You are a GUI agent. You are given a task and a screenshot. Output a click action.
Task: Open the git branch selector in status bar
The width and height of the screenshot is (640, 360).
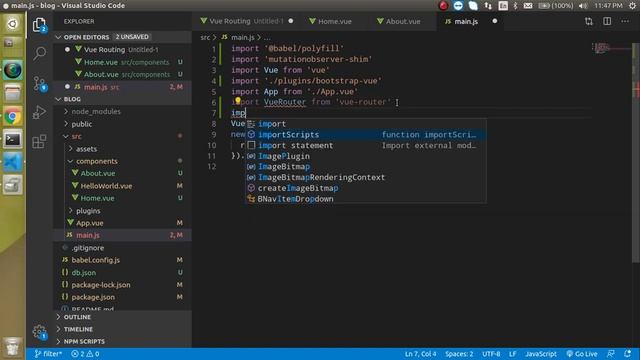pos(48,354)
